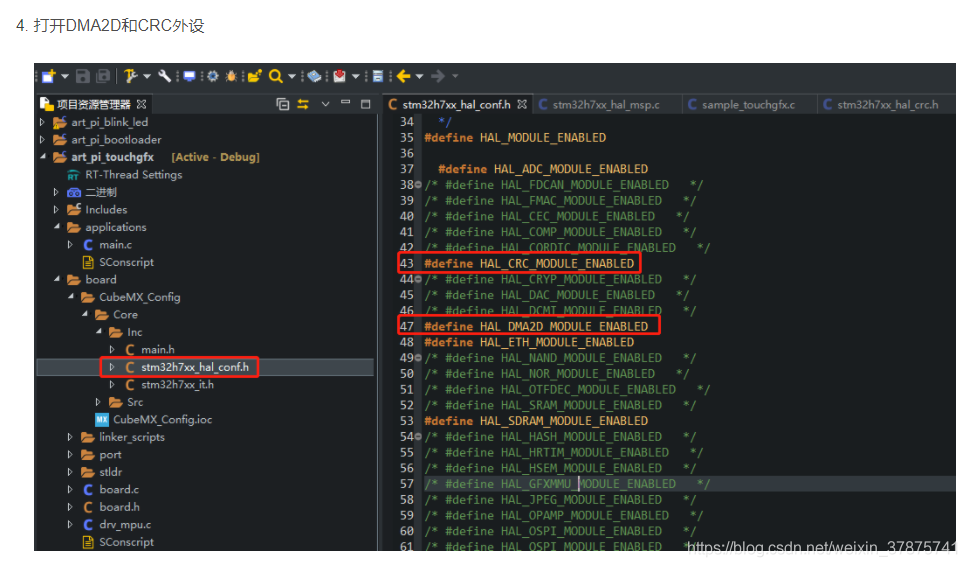Click the open folder toolbar icon
Image resolution: width=967 pixels, height=567 pixels.
[255, 76]
